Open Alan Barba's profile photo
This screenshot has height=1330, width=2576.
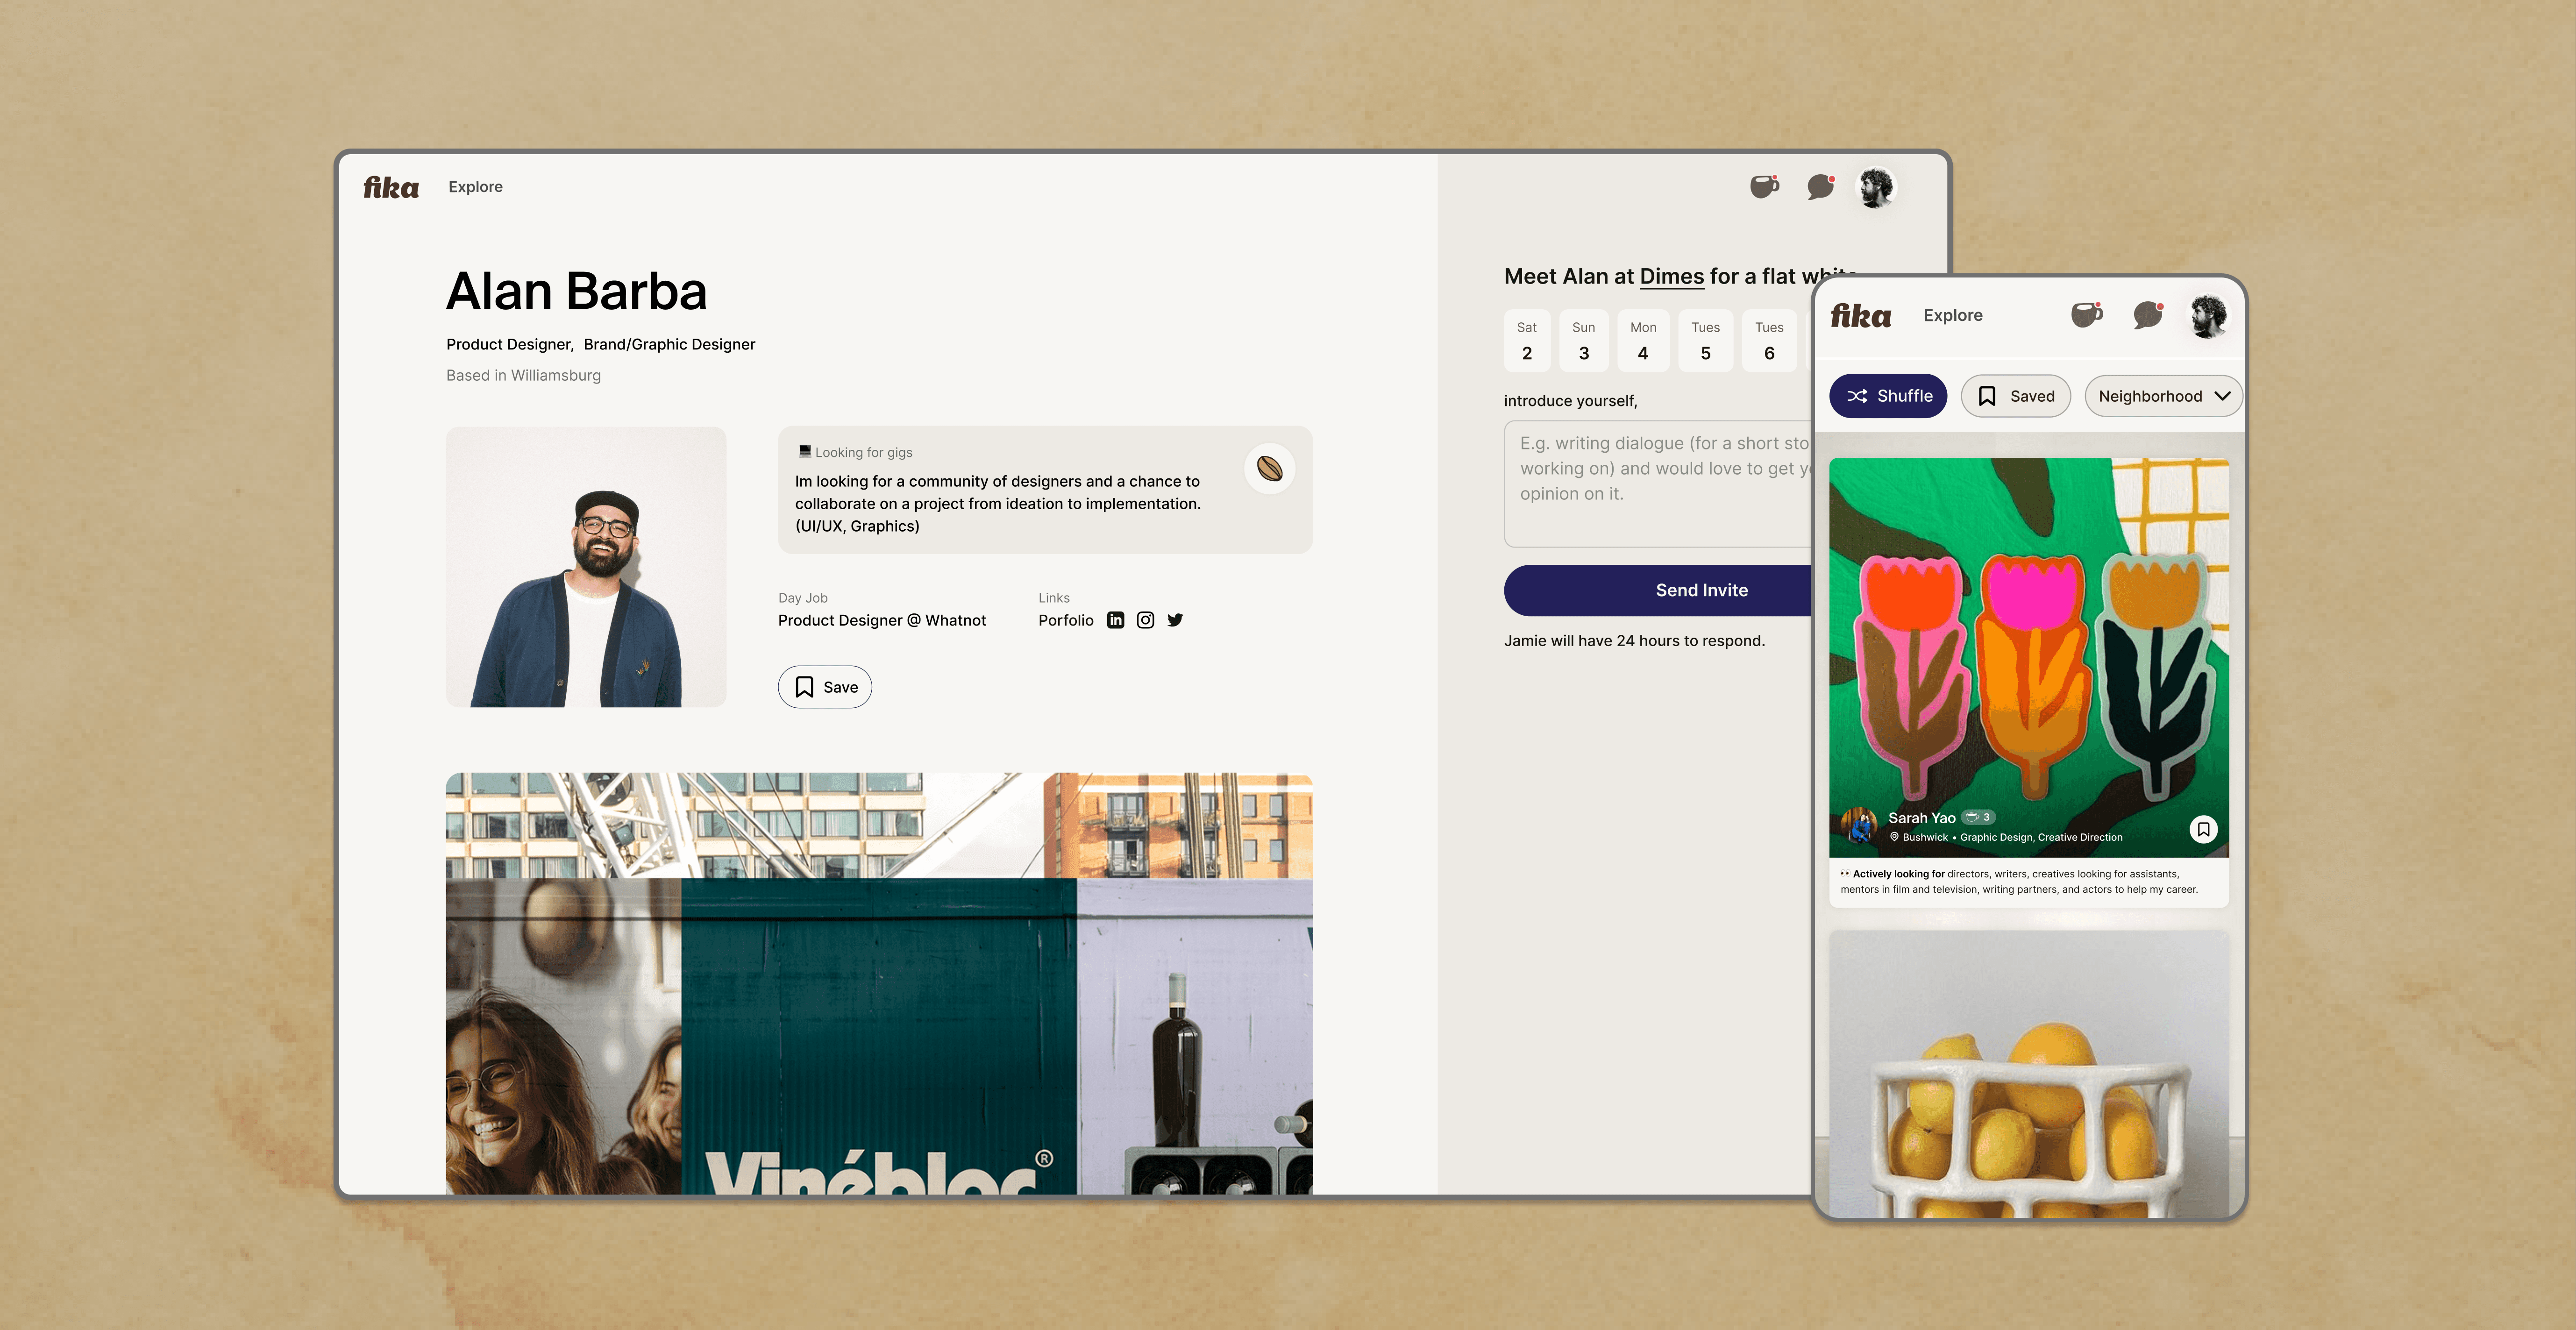click(586, 567)
